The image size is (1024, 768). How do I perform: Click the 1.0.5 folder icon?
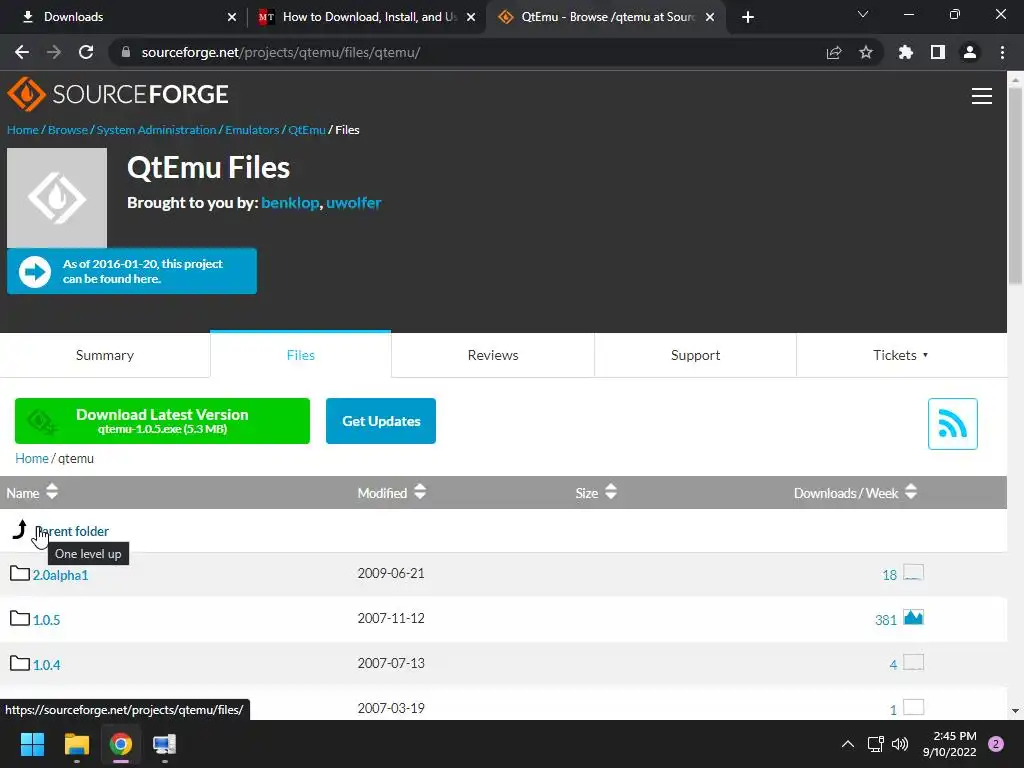[20, 618]
